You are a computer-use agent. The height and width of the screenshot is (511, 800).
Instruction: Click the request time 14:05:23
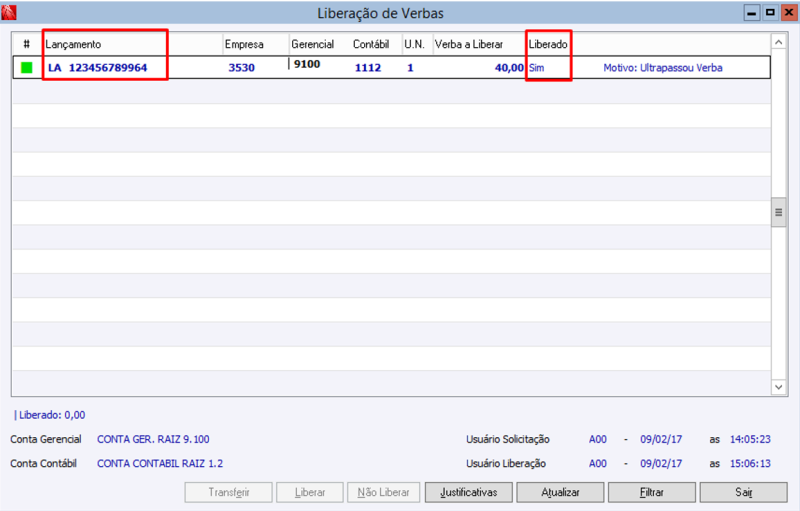(x=750, y=439)
